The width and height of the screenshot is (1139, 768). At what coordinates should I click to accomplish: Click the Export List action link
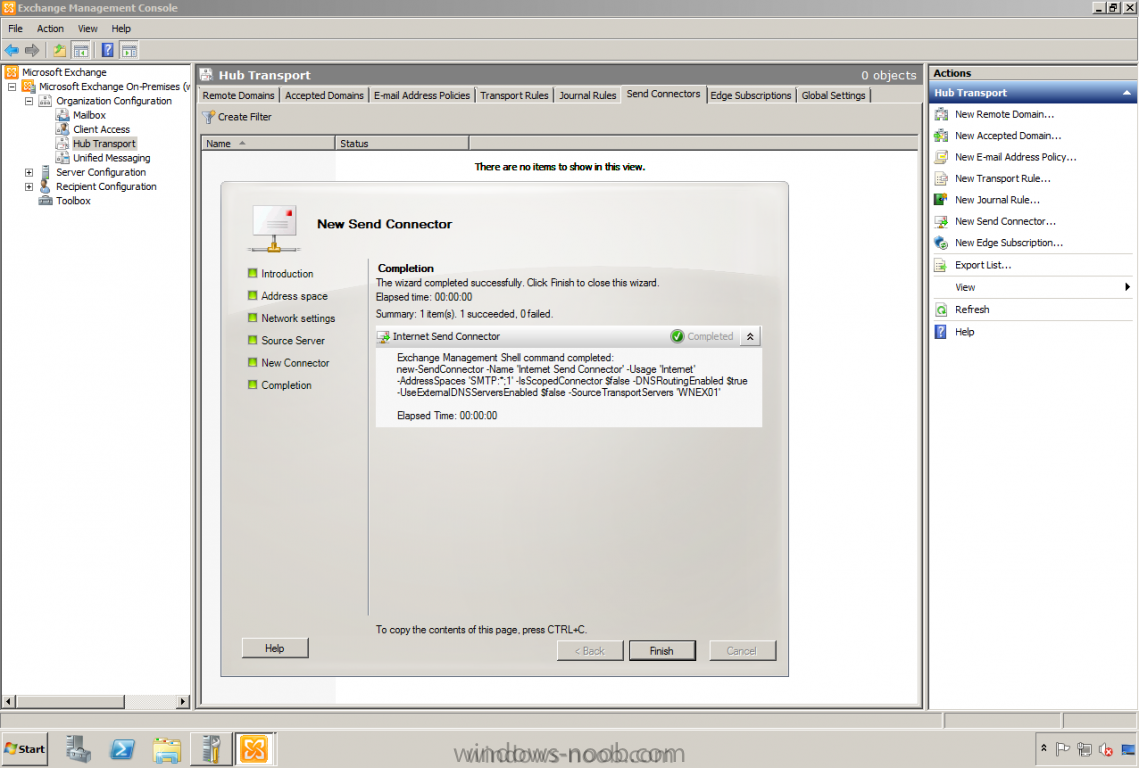pyautogui.click(x=983, y=265)
